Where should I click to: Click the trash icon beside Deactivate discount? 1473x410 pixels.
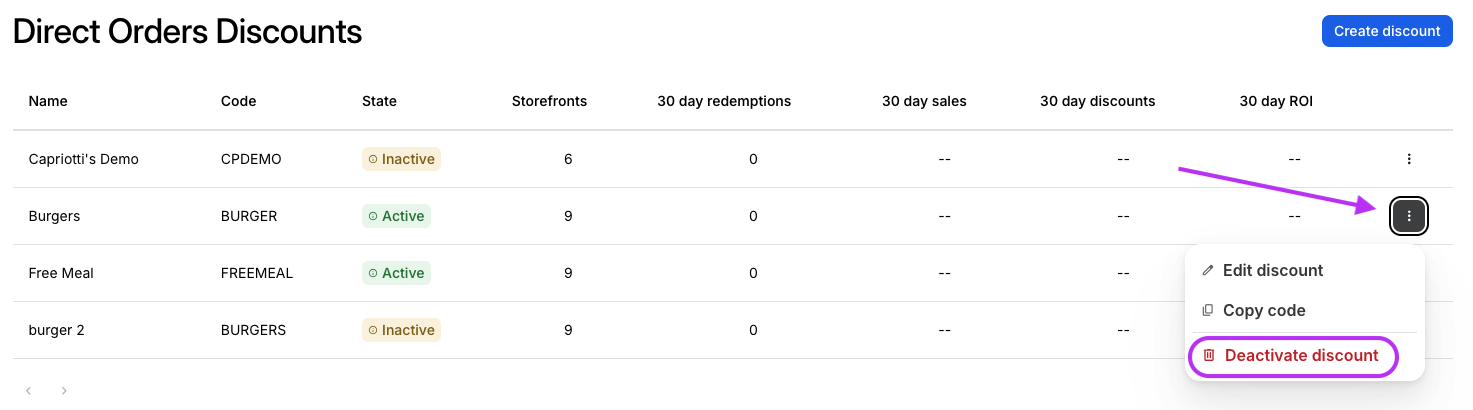tap(1208, 355)
